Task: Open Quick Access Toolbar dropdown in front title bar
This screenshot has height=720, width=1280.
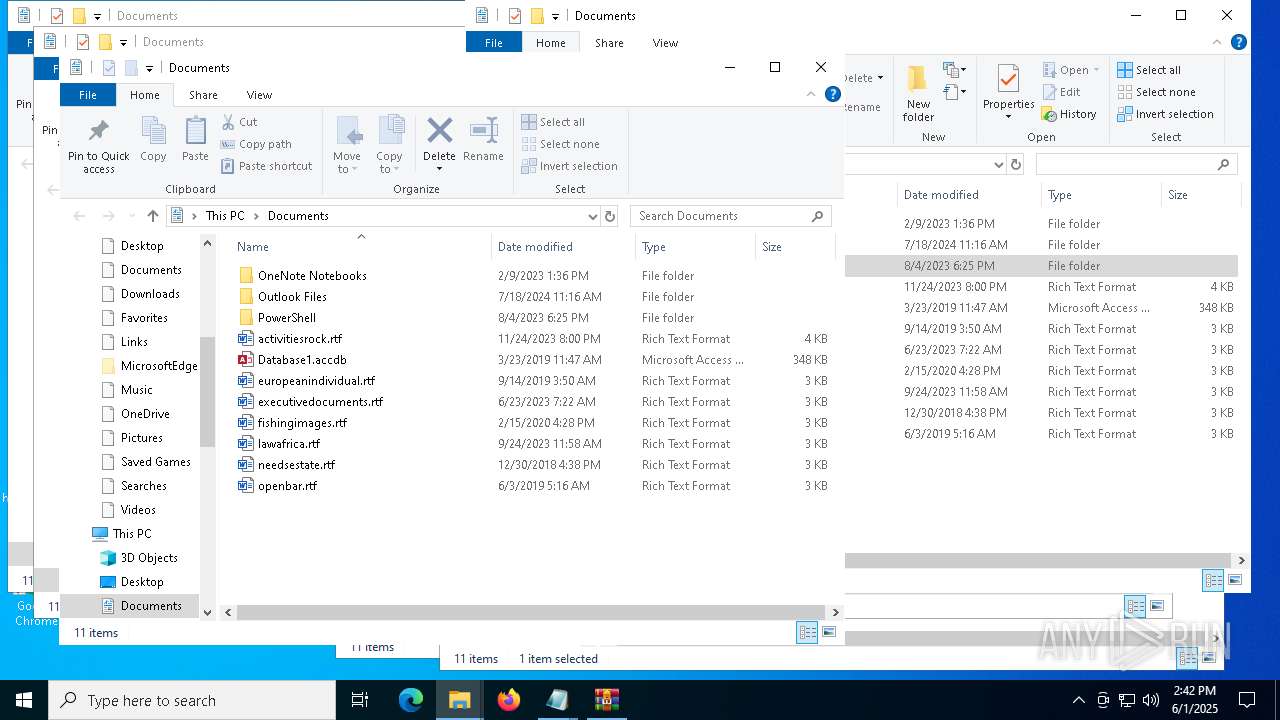Action: click(149, 68)
